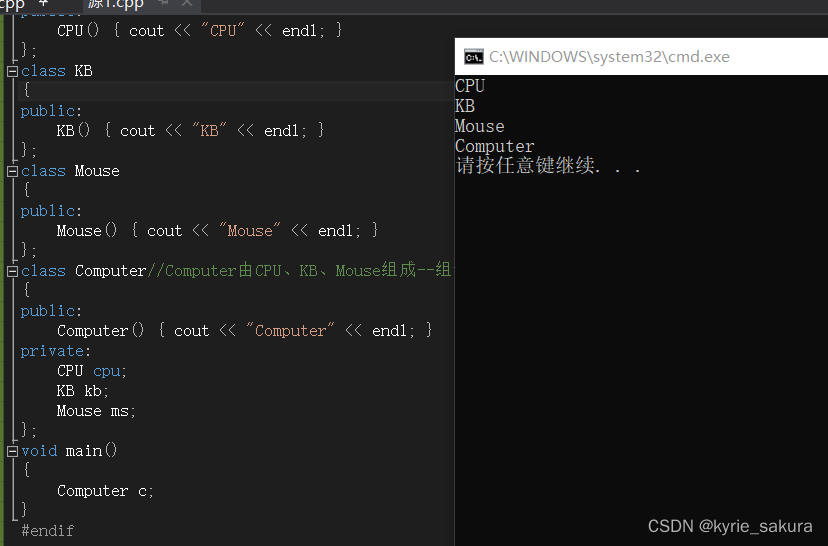
Task: Collapse the void main function
Action: 13,451
